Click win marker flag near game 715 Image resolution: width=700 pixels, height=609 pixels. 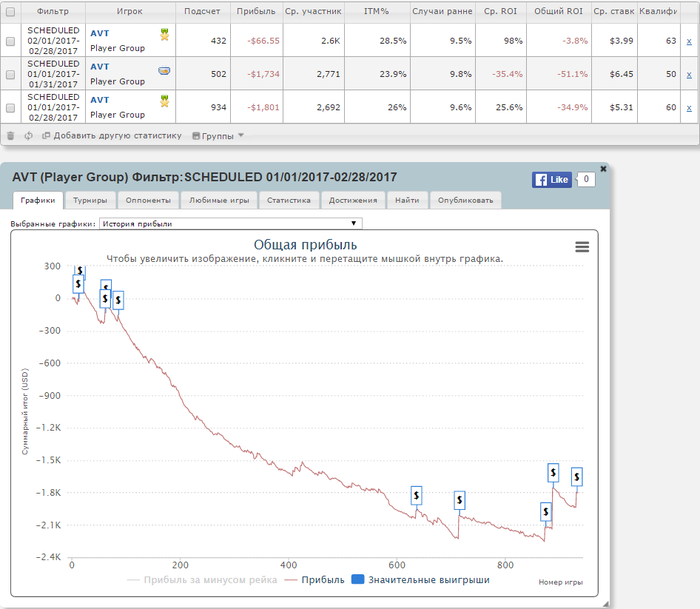tap(459, 500)
